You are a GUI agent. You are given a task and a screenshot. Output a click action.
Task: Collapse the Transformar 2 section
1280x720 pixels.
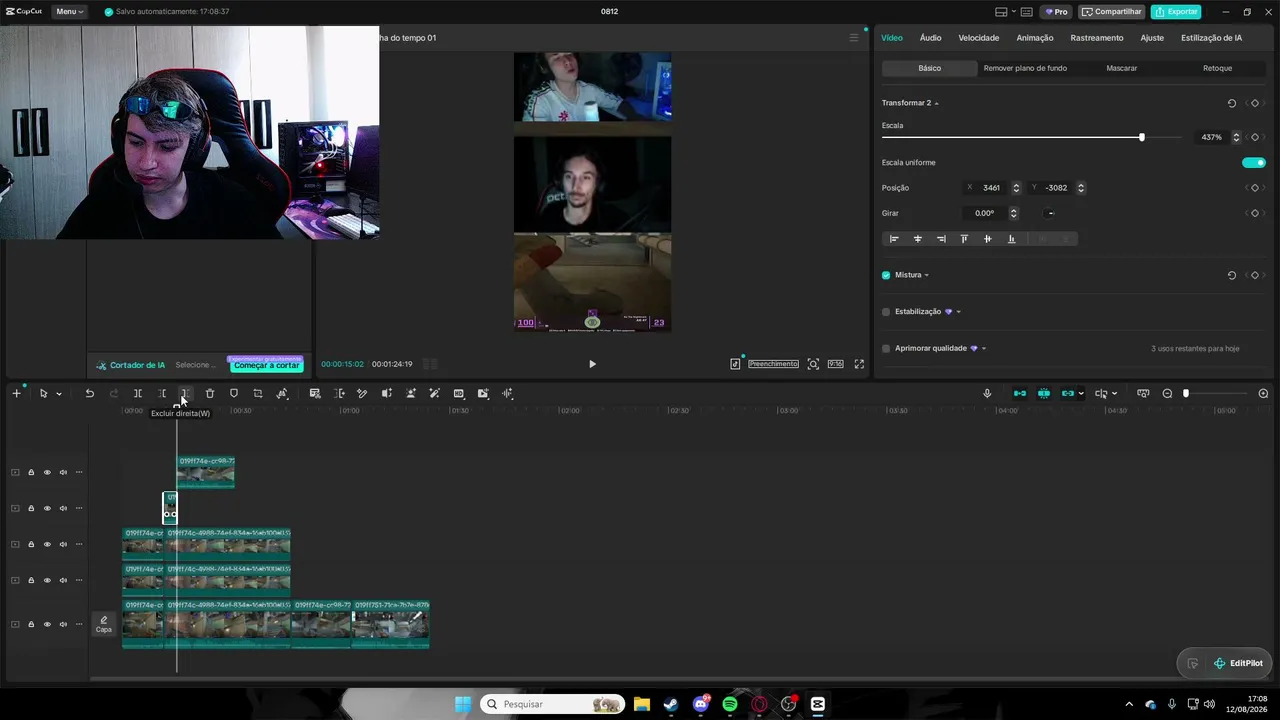click(x=937, y=103)
